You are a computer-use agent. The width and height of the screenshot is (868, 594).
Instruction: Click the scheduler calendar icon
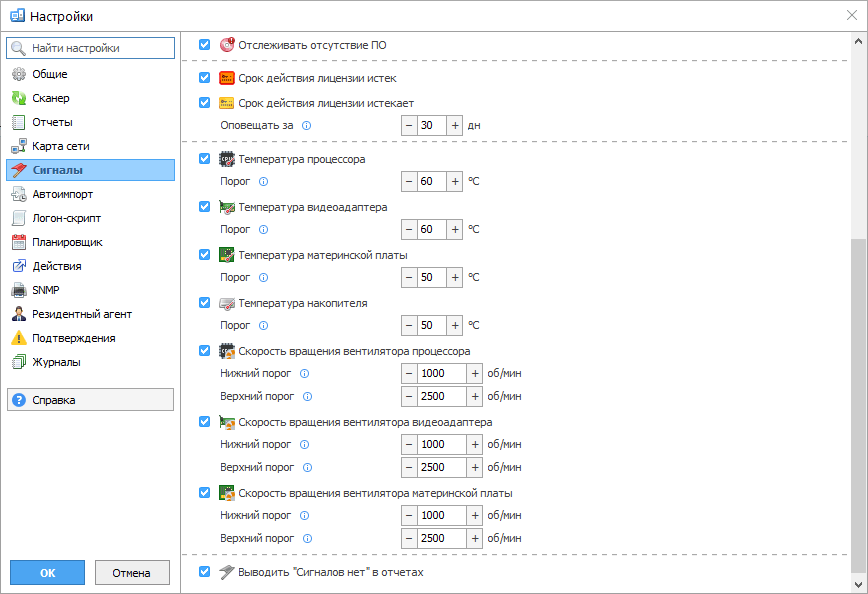[x=19, y=242]
